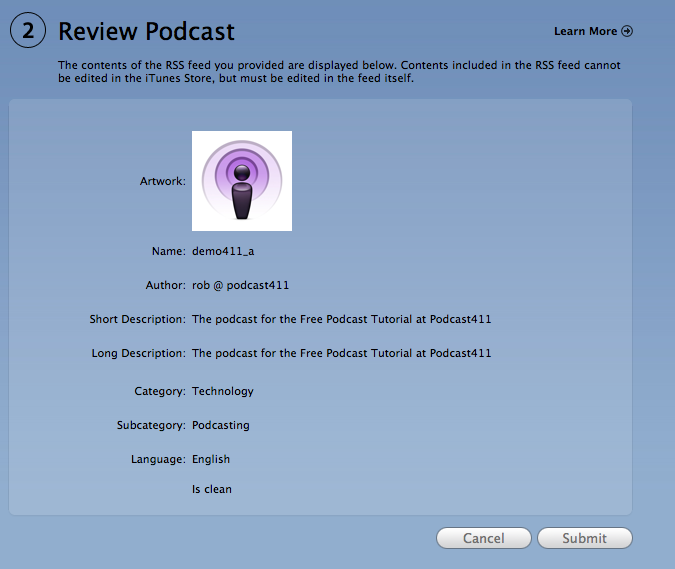
Task: Click author text rob @ podcast411
Action: [240, 285]
